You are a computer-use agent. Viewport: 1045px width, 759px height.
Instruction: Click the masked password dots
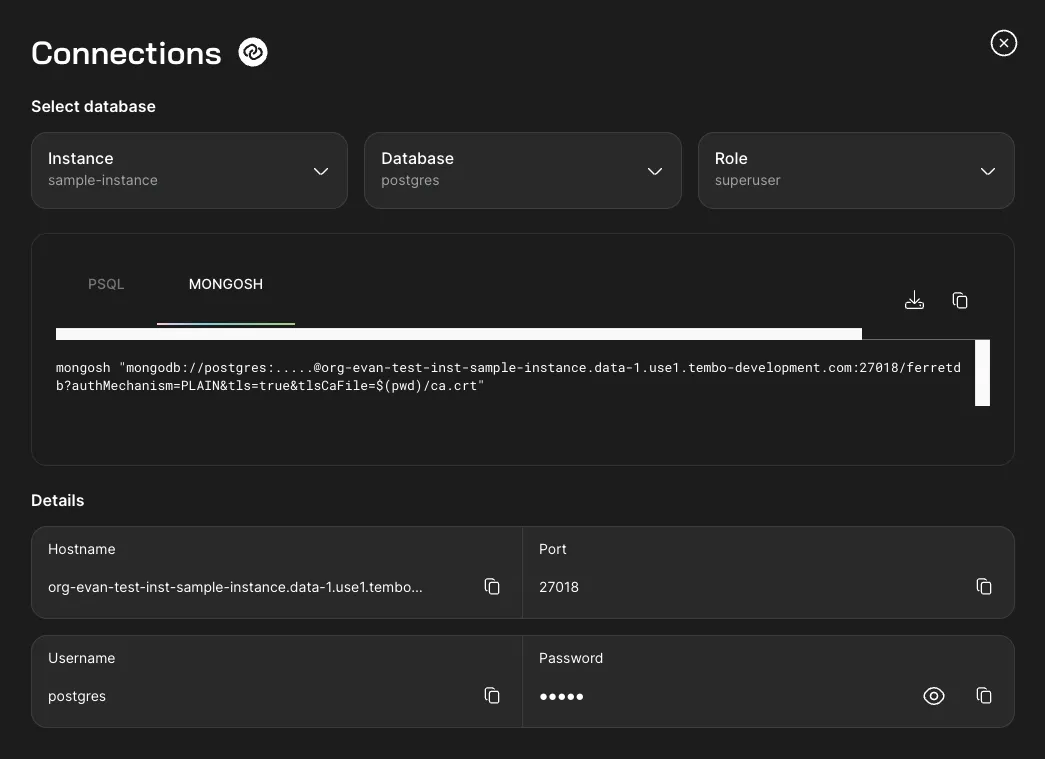pyautogui.click(x=561, y=696)
